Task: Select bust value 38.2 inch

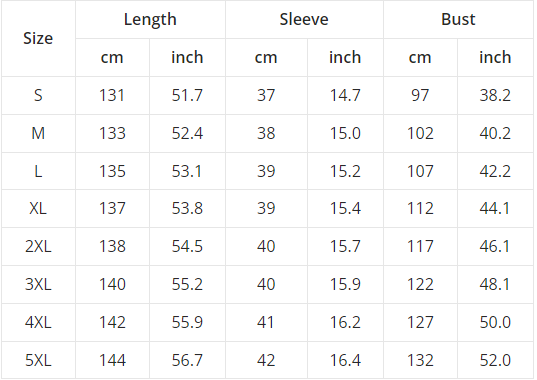Action: (495, 95)
